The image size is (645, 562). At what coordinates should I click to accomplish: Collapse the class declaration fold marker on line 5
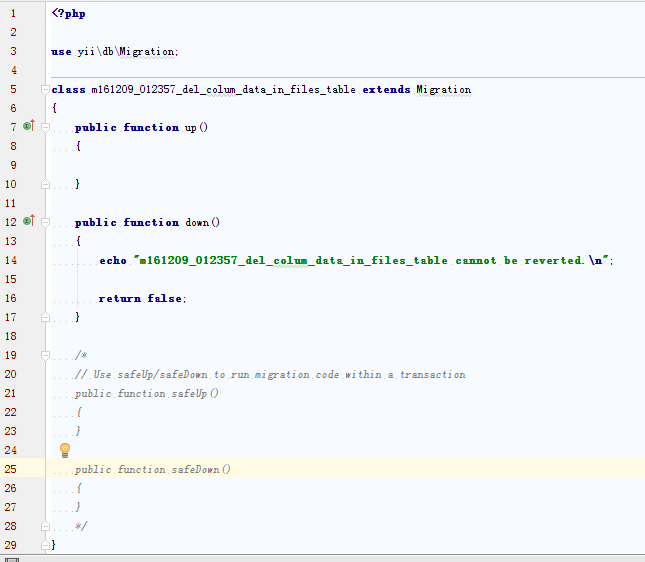click(x=45, y=89)
